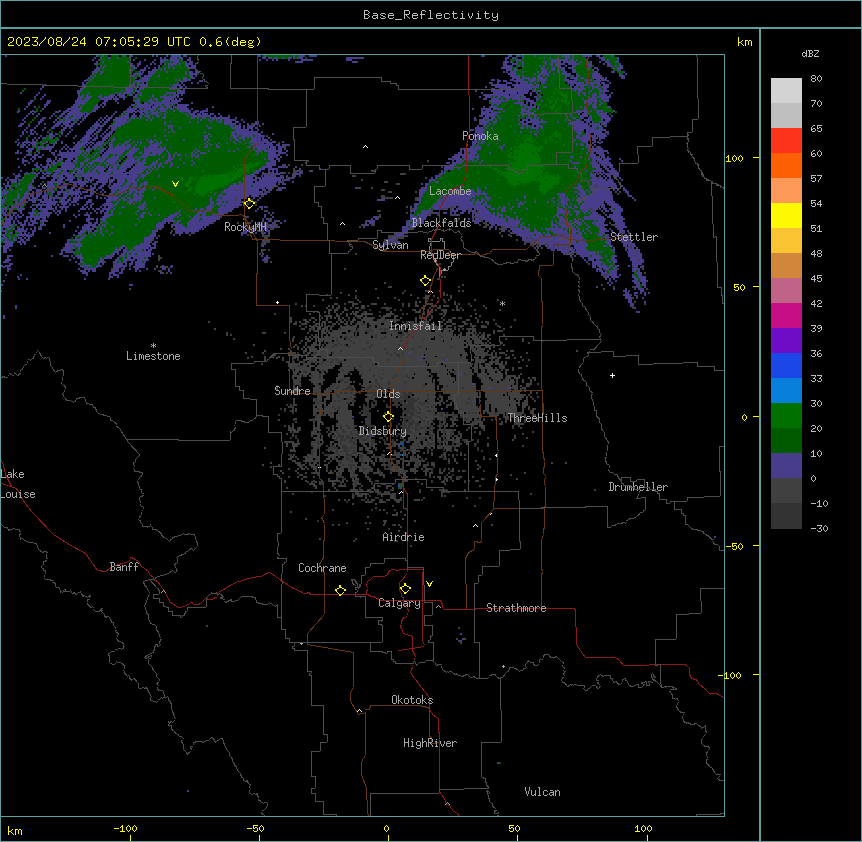862x842 pixels.
Task: Click the km label at the bottom-left corner
Action: coord(15,830)
